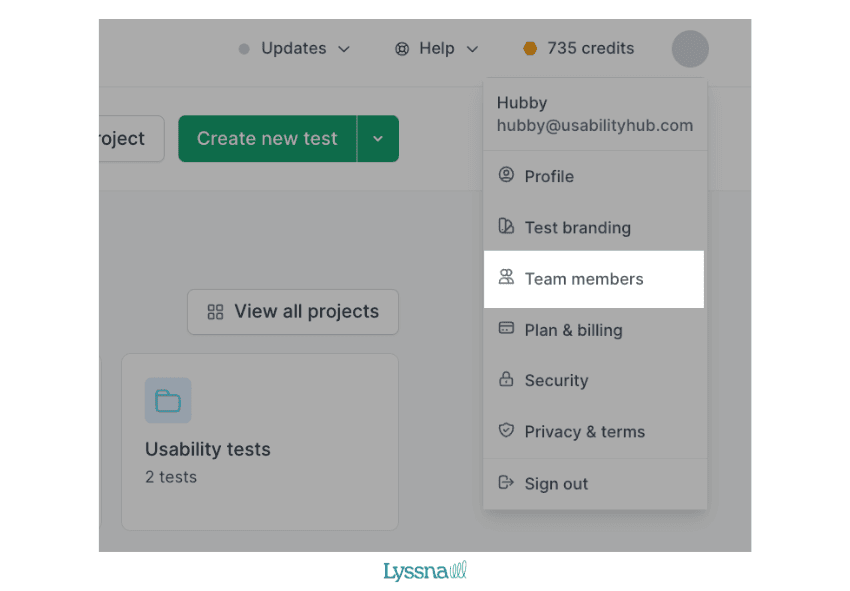This screenshot has width=850, height=591.
Task: Expand the Help menu chevron
Action: (472, 49)
